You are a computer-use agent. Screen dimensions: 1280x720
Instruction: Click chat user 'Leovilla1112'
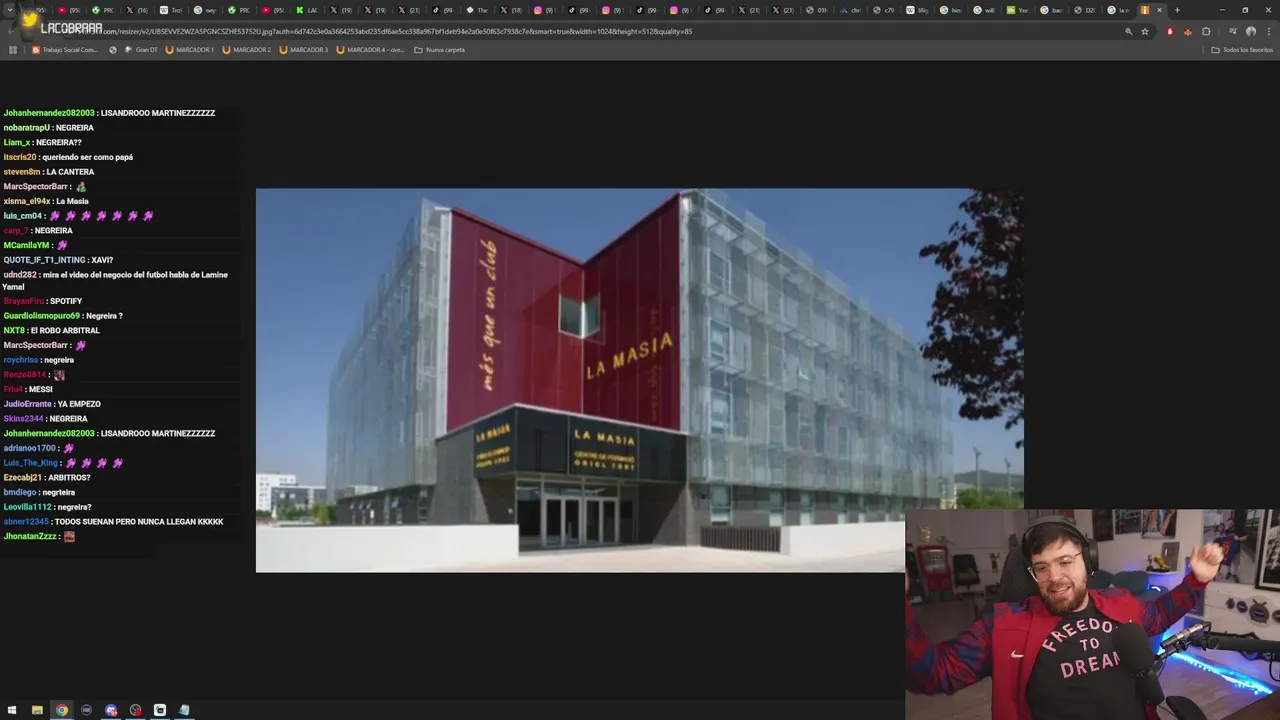(27, 507)
